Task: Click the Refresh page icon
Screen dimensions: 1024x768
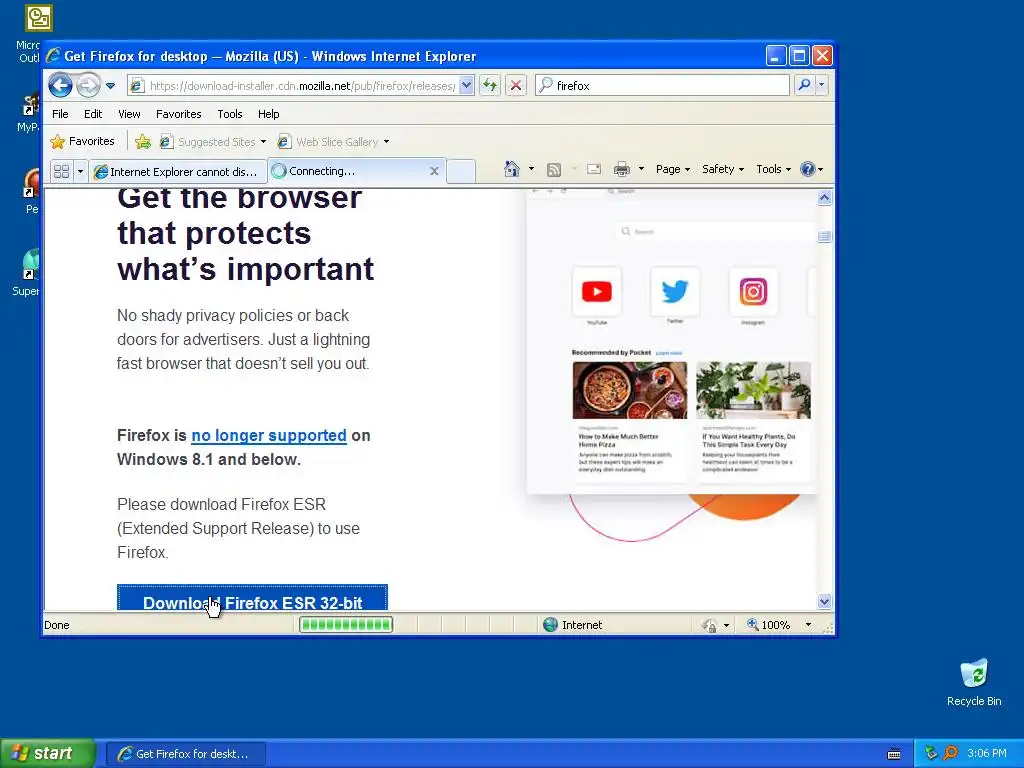Action: point(490,85)
